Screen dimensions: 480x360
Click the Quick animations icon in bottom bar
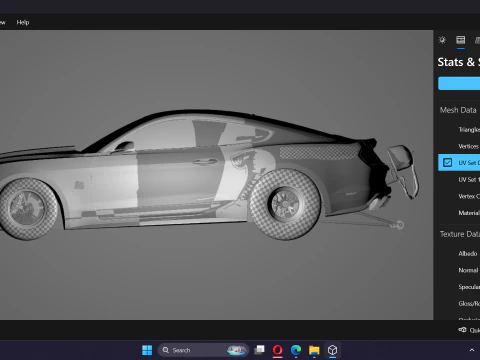point(462,330)
